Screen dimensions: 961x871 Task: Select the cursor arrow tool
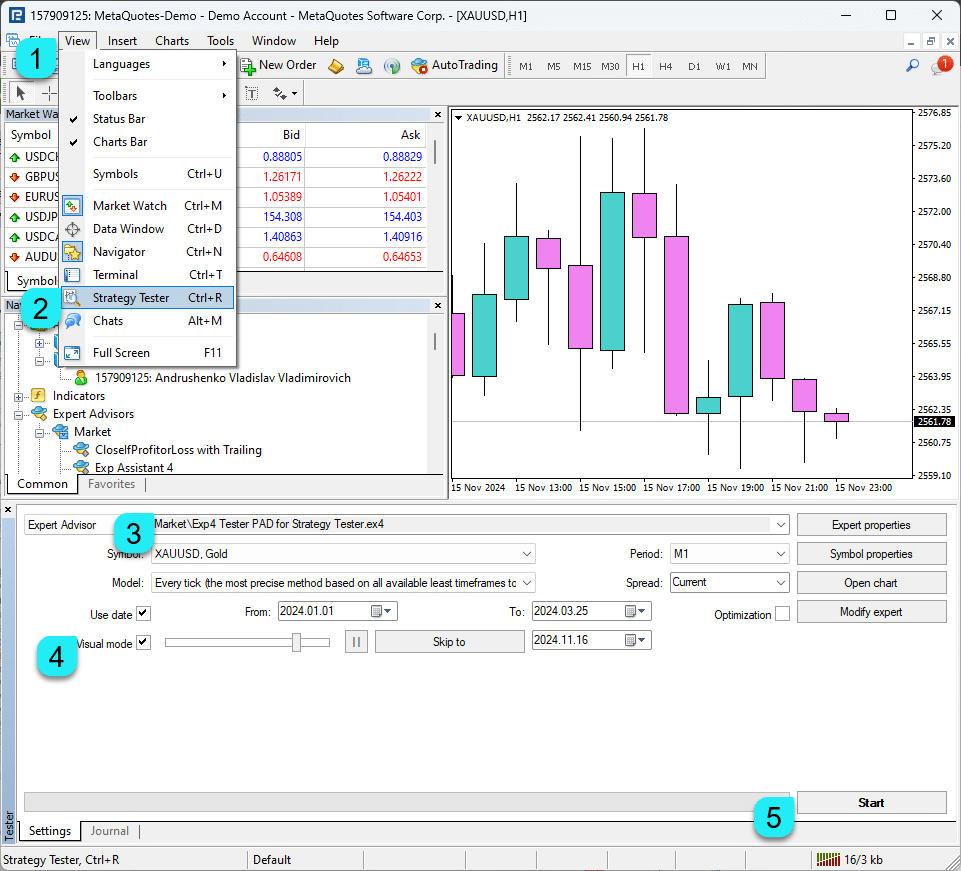point(21,93)
